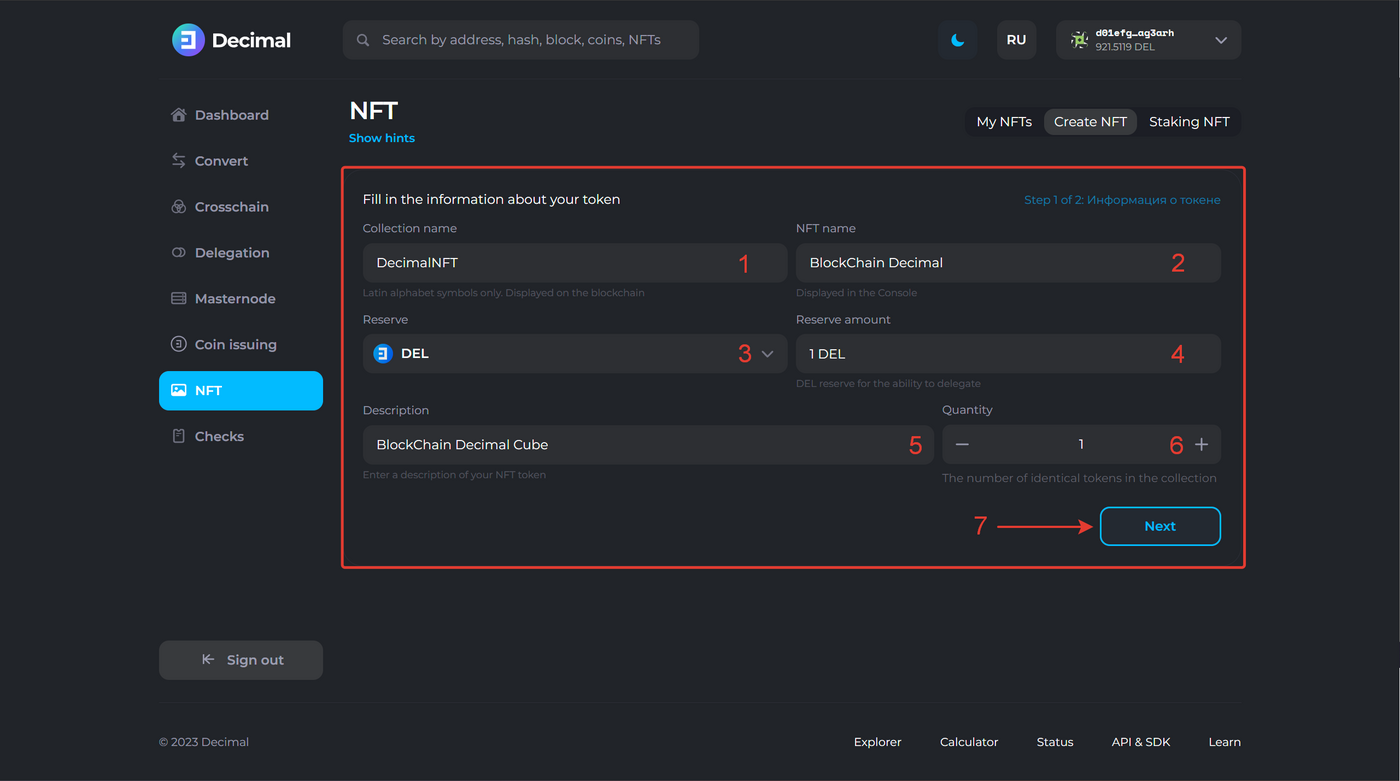Switch to My NFTs tab
The width and height of the screenshot is (1400, 781).
1004,121
